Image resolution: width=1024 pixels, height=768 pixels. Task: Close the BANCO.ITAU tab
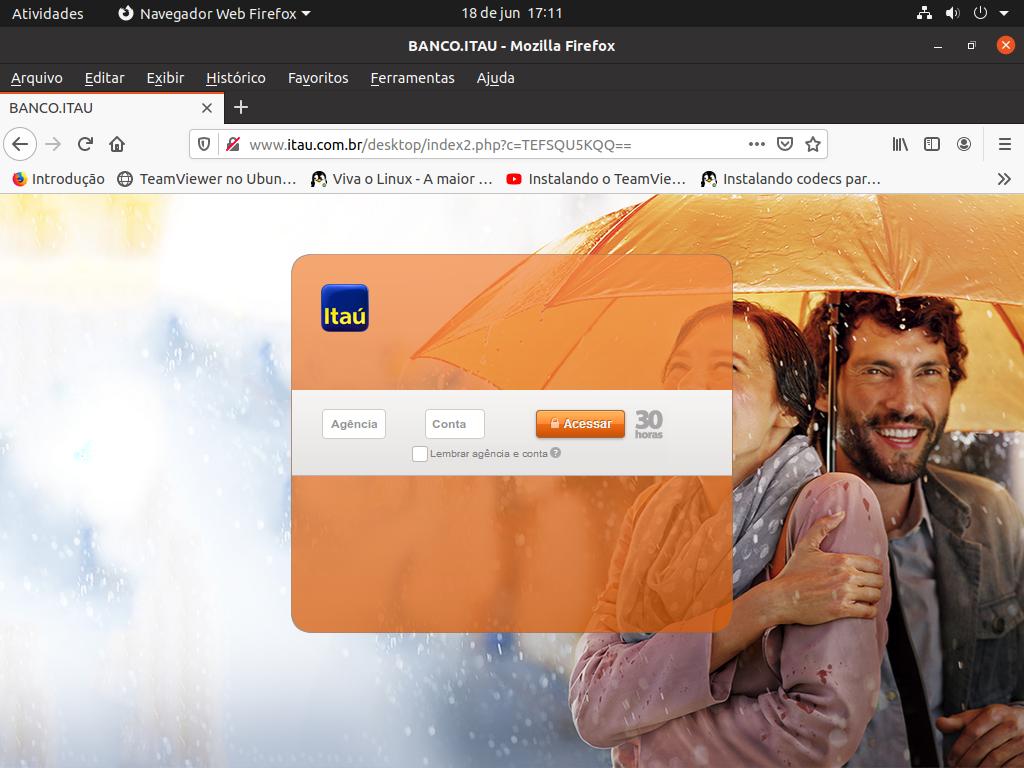[207, 108]
